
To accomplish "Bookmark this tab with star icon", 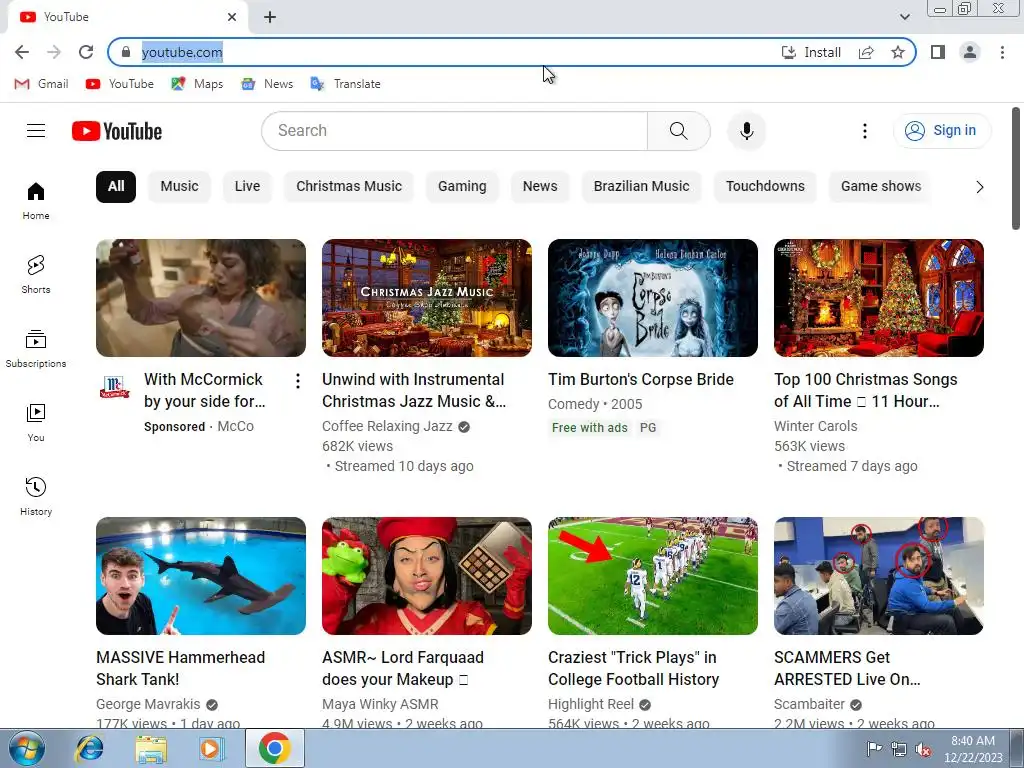I will click(x=898, y=52).
